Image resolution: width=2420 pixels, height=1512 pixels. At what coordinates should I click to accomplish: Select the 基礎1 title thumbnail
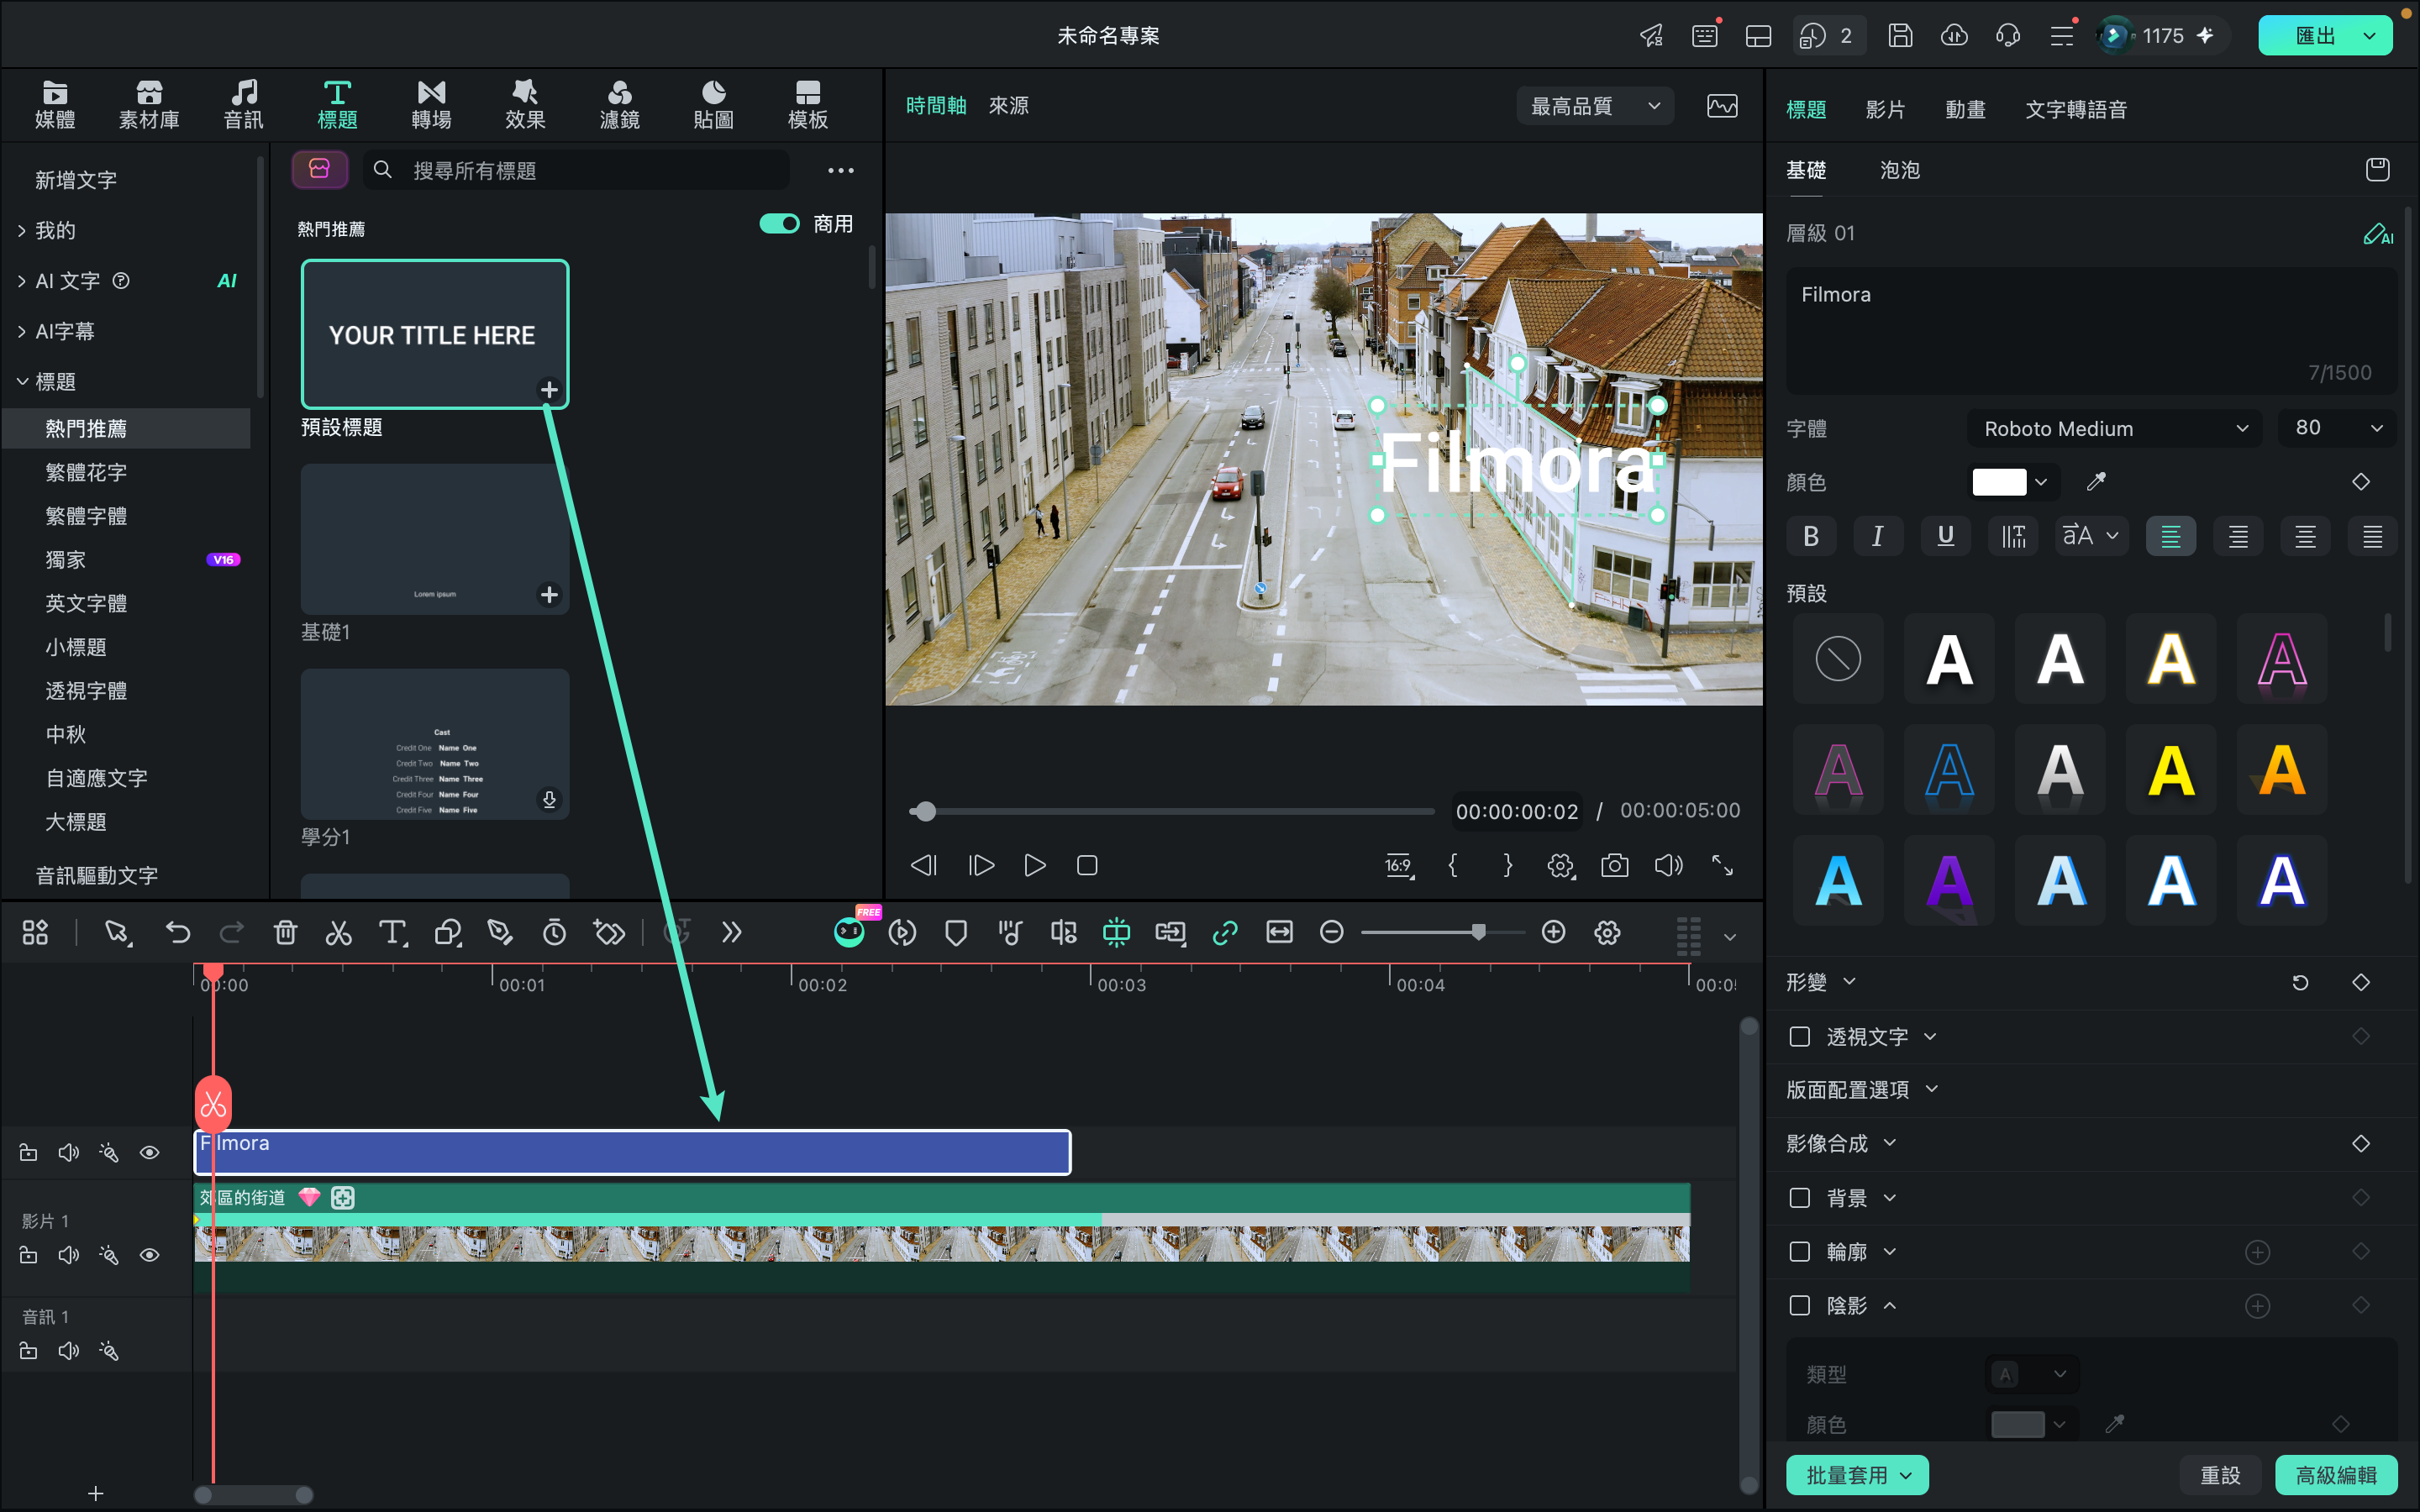(435, 539)
